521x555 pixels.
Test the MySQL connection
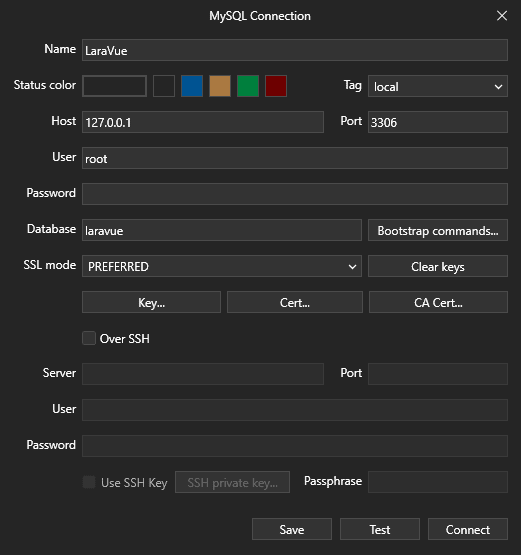[x=380, y=529]
